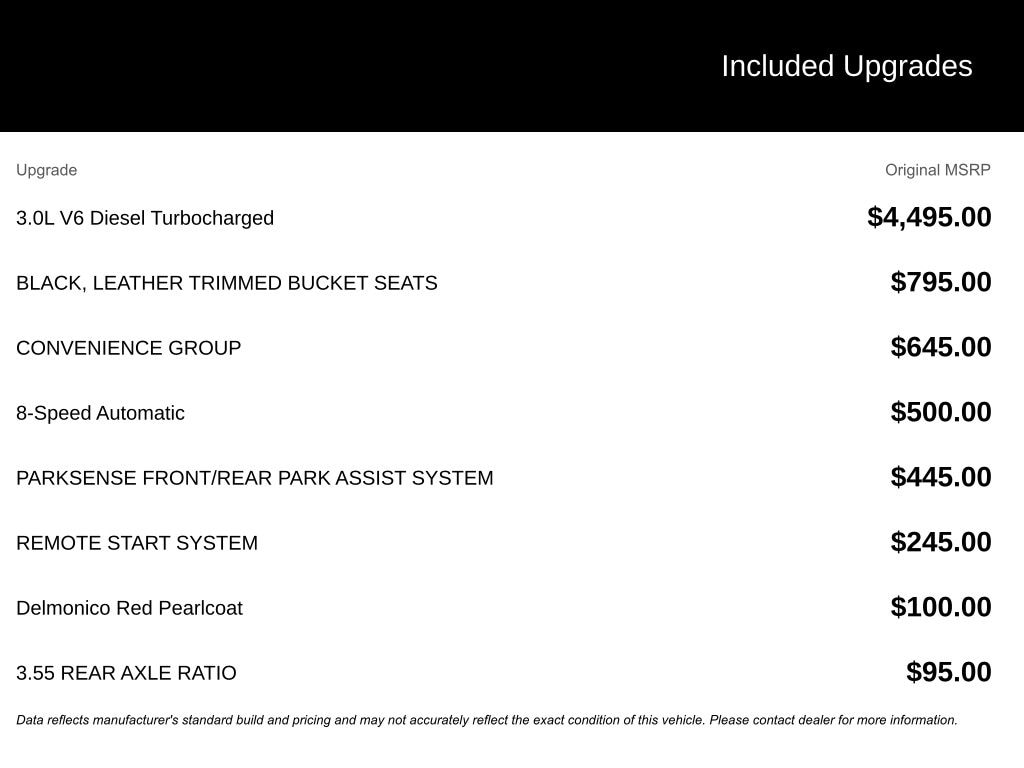The width and height of the screenshot is (1024, 768).
Task: Click the $500.00 price
Action: pos(941,412)
